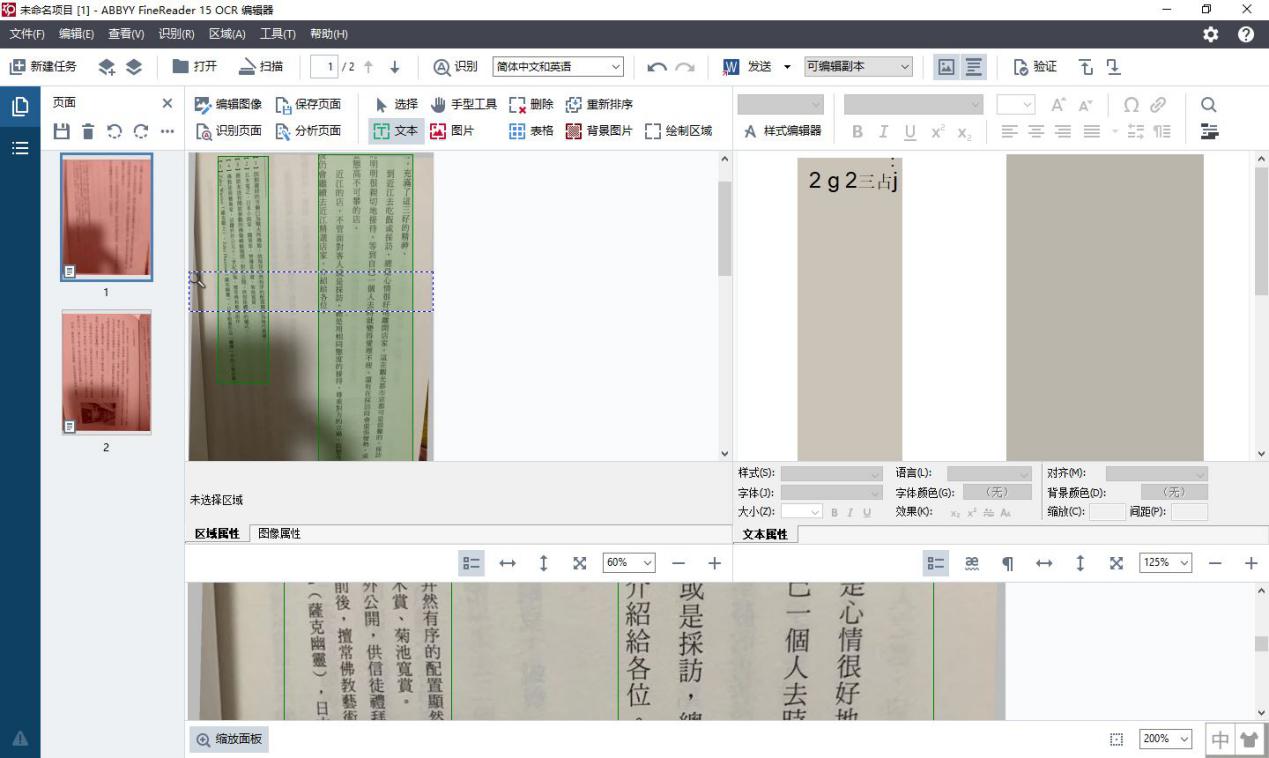Open the 工具 Tools menu
This screenshot has height=758, width=1269.
pos(278,34)
